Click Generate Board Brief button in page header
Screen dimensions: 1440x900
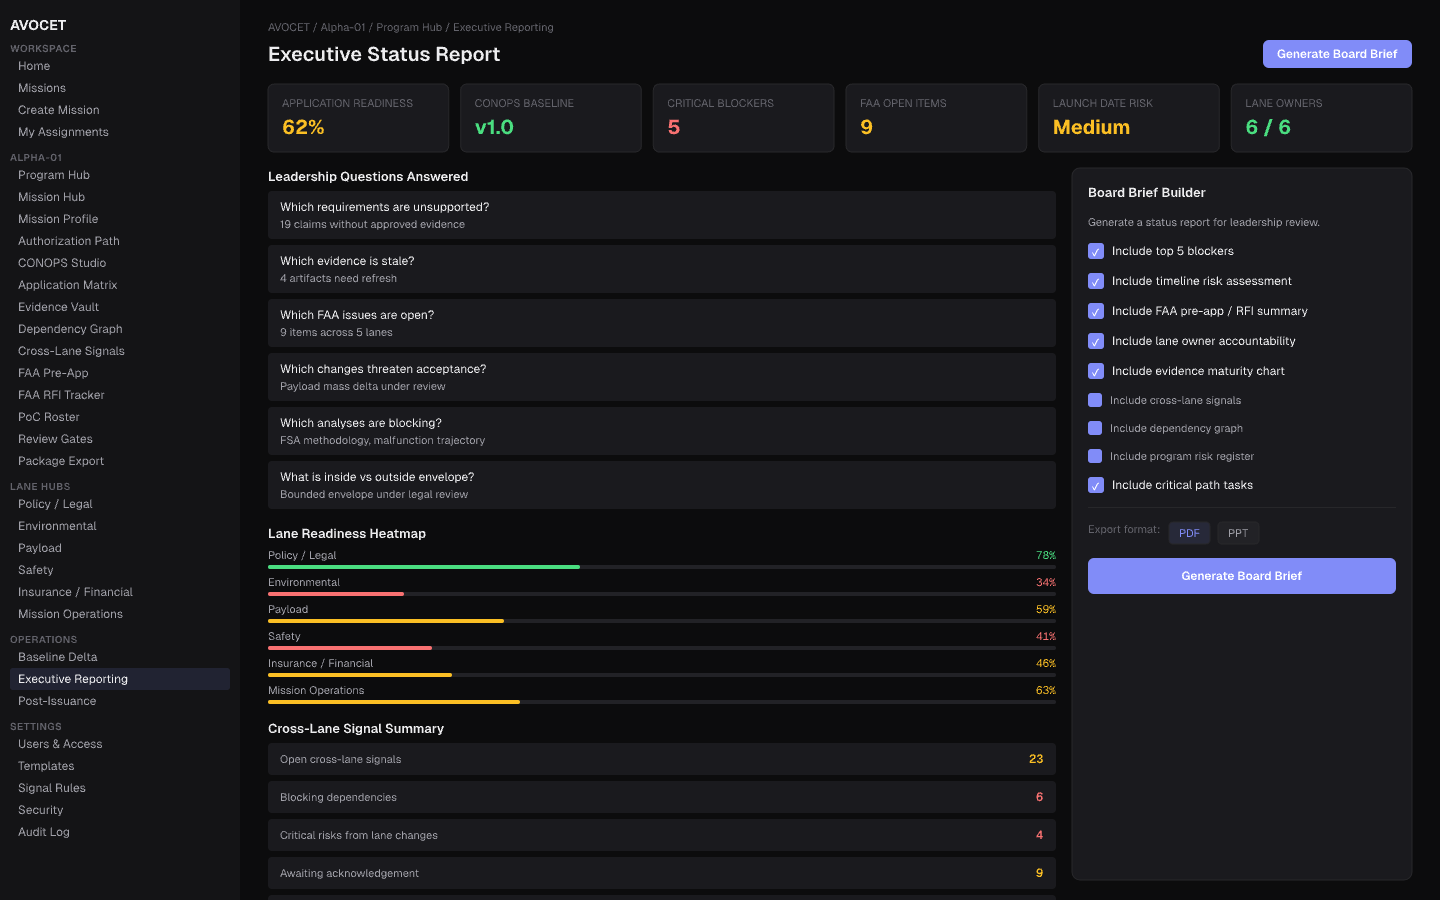coord(1337,54)
